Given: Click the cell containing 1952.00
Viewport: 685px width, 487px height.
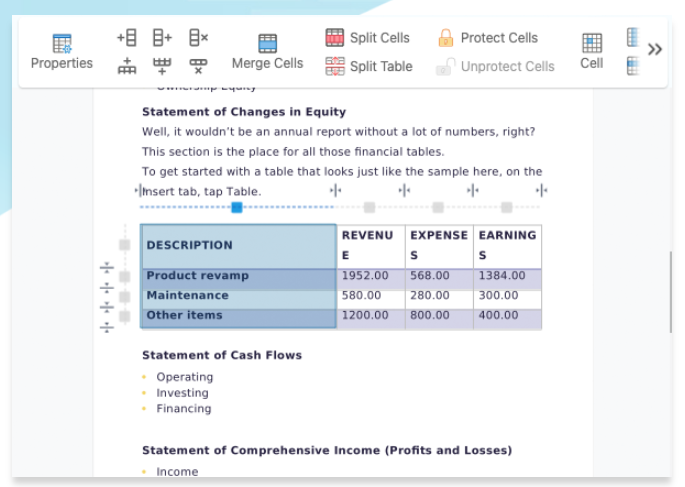Looking at the screenshot, I should pos(370,276).
